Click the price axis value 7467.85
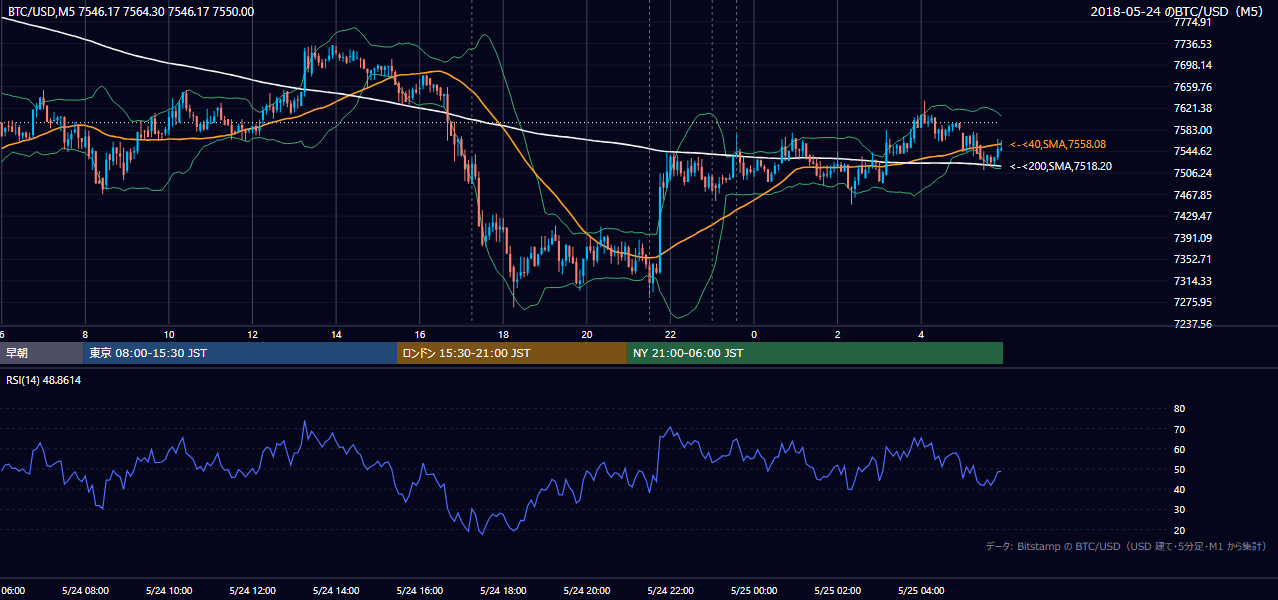The height and width of the screenshot is (600, 1278). pos(1192,195)
